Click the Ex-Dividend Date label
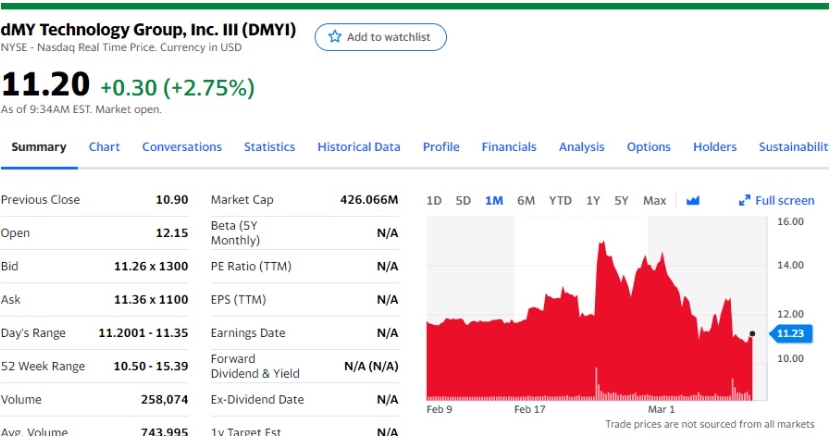The height and width of the screenshot is (438, 831). click(258, 399)
